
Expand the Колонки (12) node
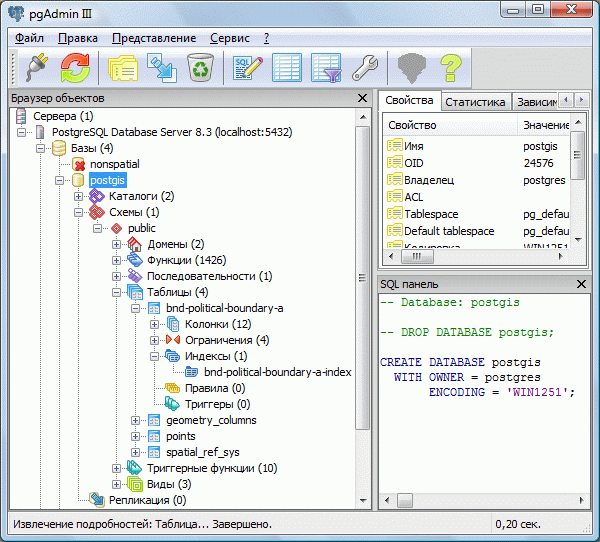click(x=154, y=324)
